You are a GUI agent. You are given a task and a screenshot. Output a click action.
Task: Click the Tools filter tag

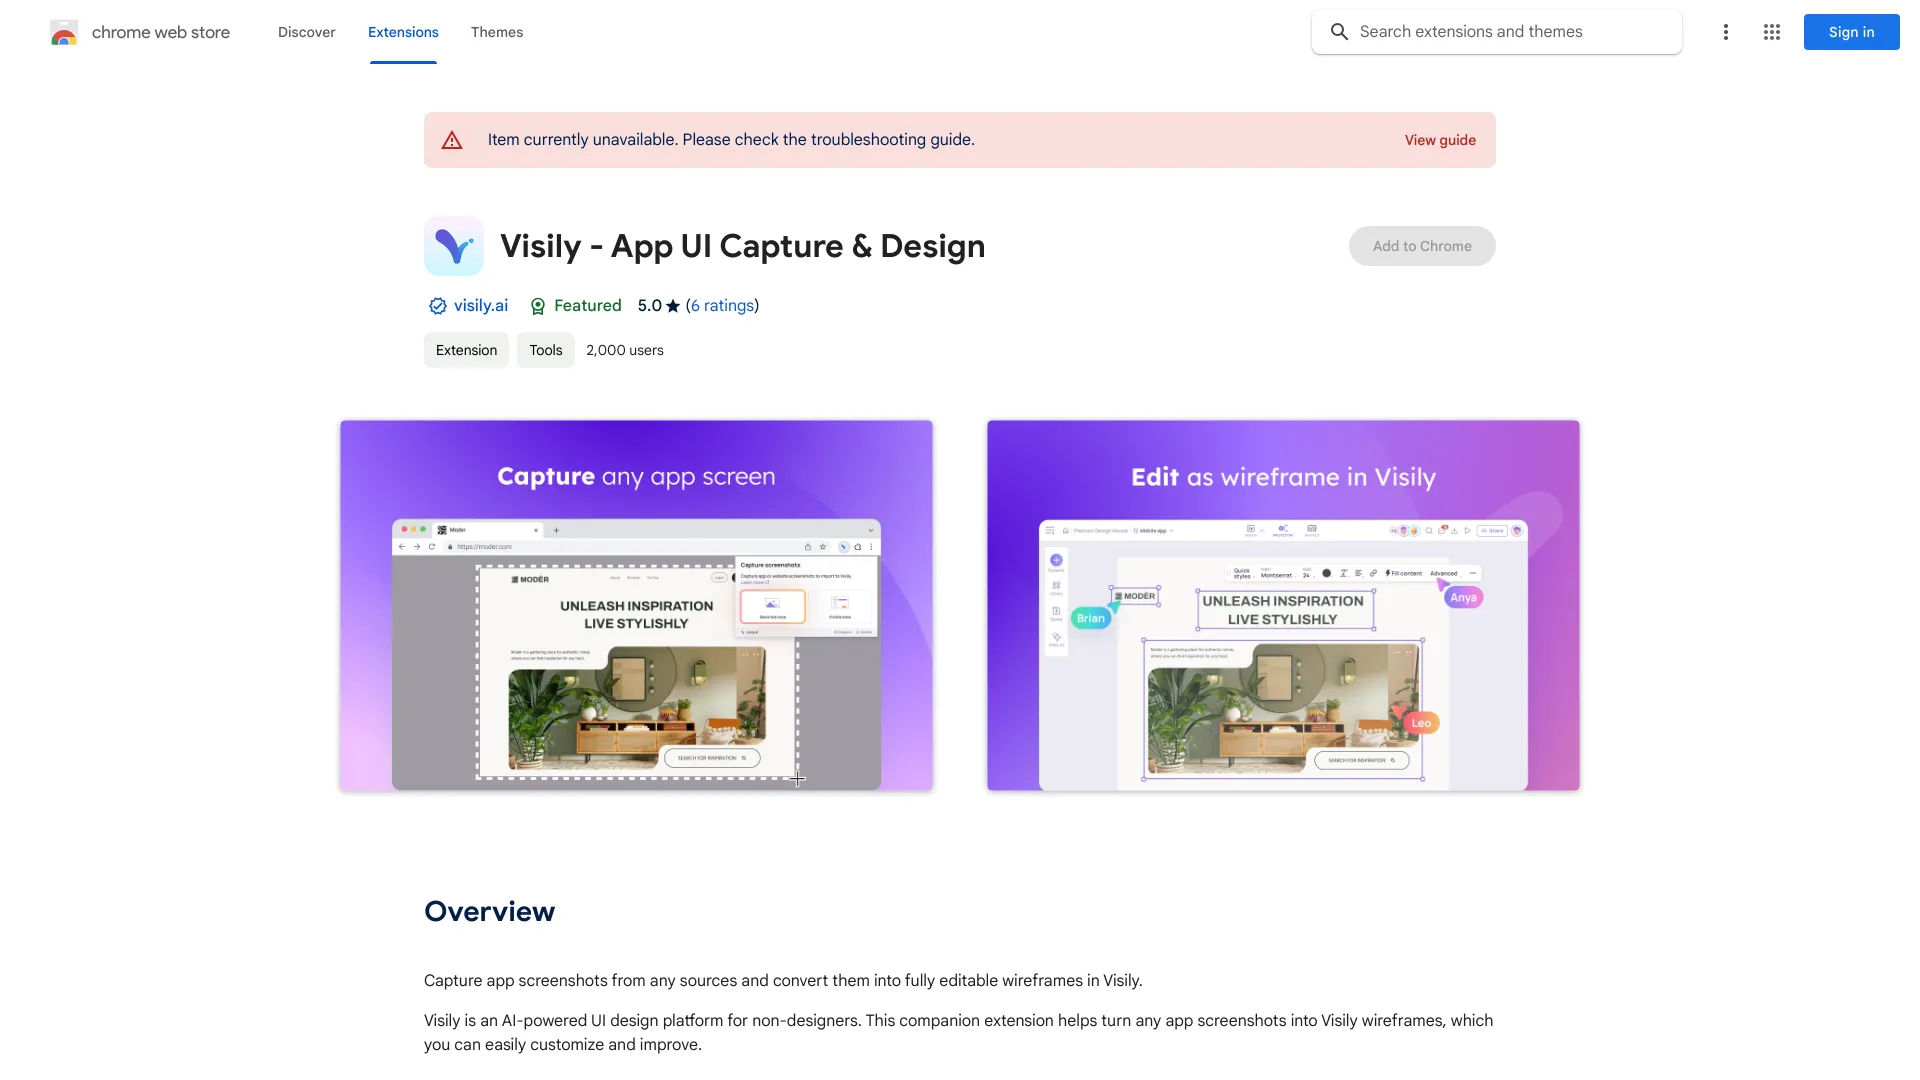(x=545, y=351)
